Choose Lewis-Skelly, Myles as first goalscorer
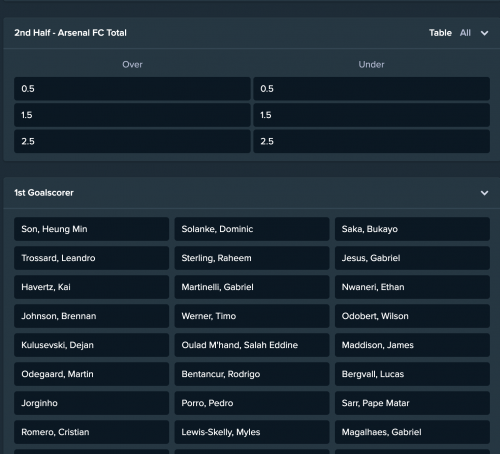Screen dimensions: 500x454 pos(252,432)
